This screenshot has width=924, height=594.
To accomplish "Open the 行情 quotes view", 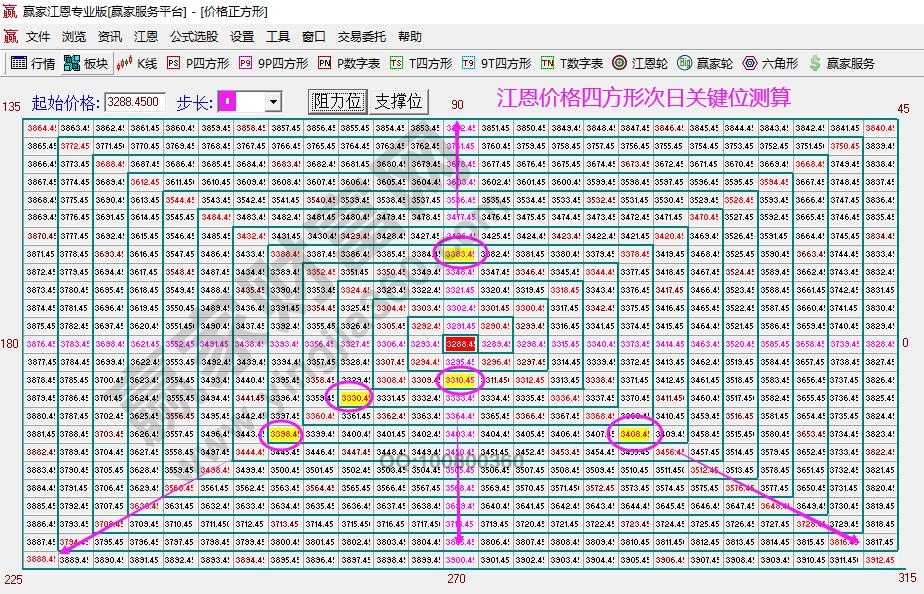I will [30, 61].
